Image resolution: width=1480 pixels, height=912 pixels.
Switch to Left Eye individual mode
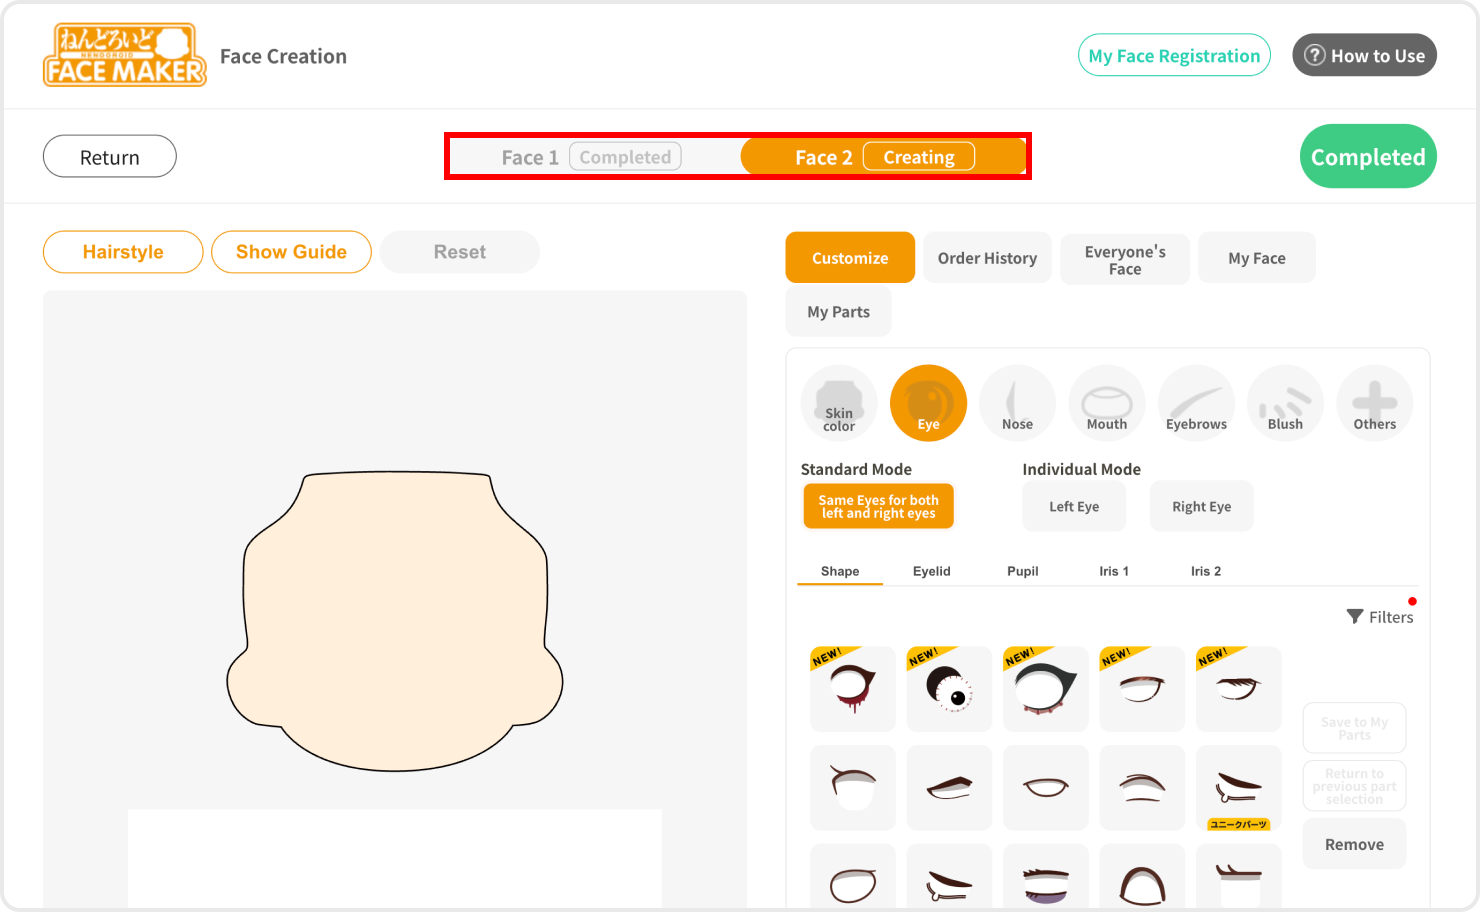pos(1074,506)
